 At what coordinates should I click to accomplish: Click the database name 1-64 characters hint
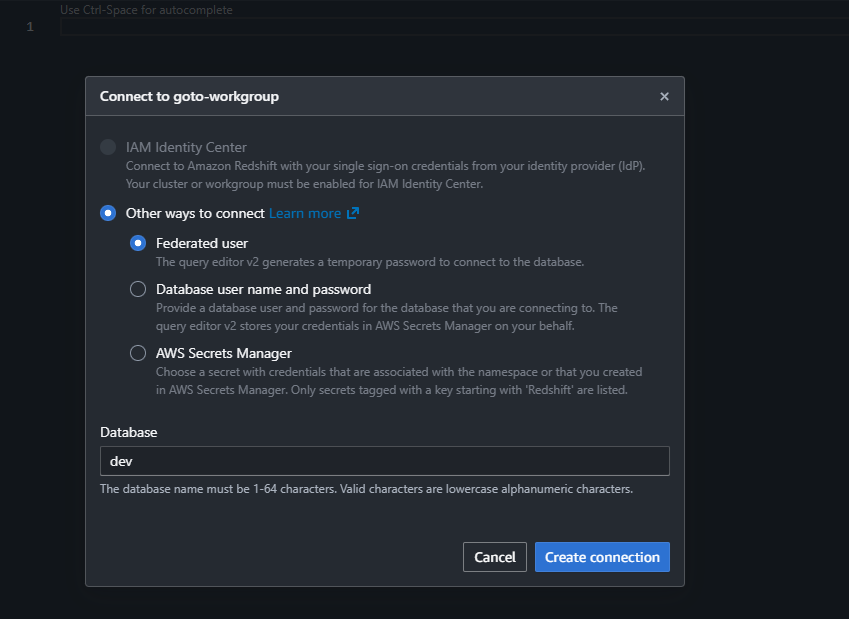pos(366,489)
